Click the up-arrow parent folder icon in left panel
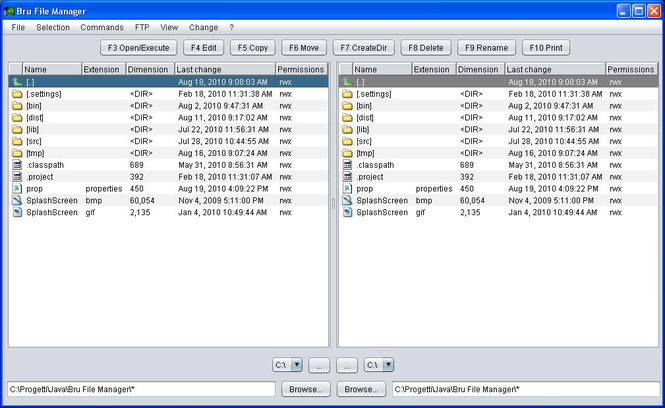The height and width of the screenshot is (408, 665). [x=17, y=82]
